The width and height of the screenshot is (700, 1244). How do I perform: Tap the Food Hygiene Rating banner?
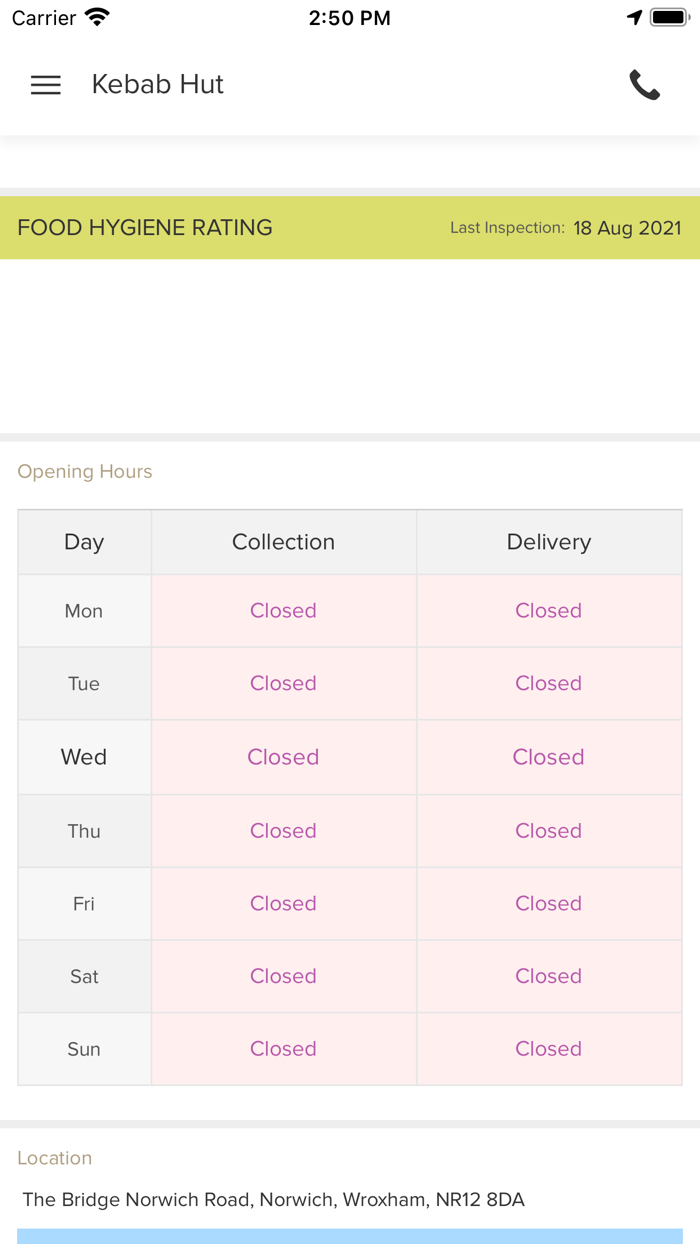(x=145, y=228)
